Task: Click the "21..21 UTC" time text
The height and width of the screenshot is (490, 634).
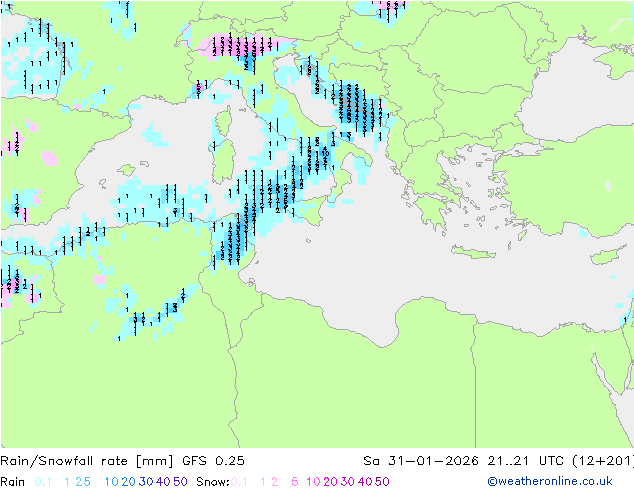Action: (526, 461)
